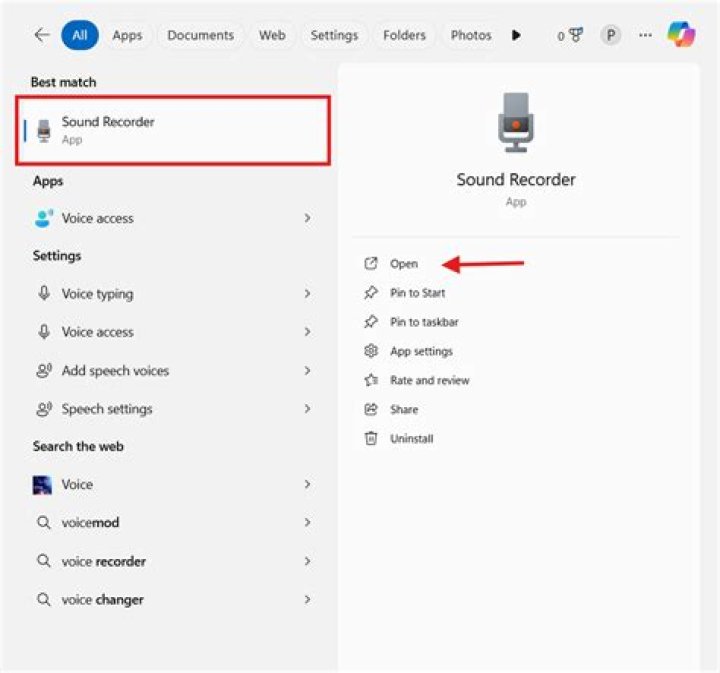Click the voice recorder search magnifier icon
The width and height of the screenshot is (720, 673).
(x=44, y=561)
